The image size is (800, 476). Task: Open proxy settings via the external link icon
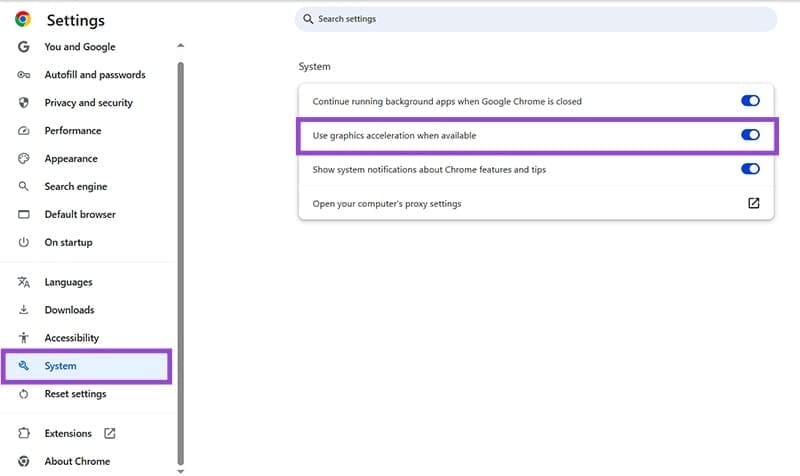coord(754,203)
